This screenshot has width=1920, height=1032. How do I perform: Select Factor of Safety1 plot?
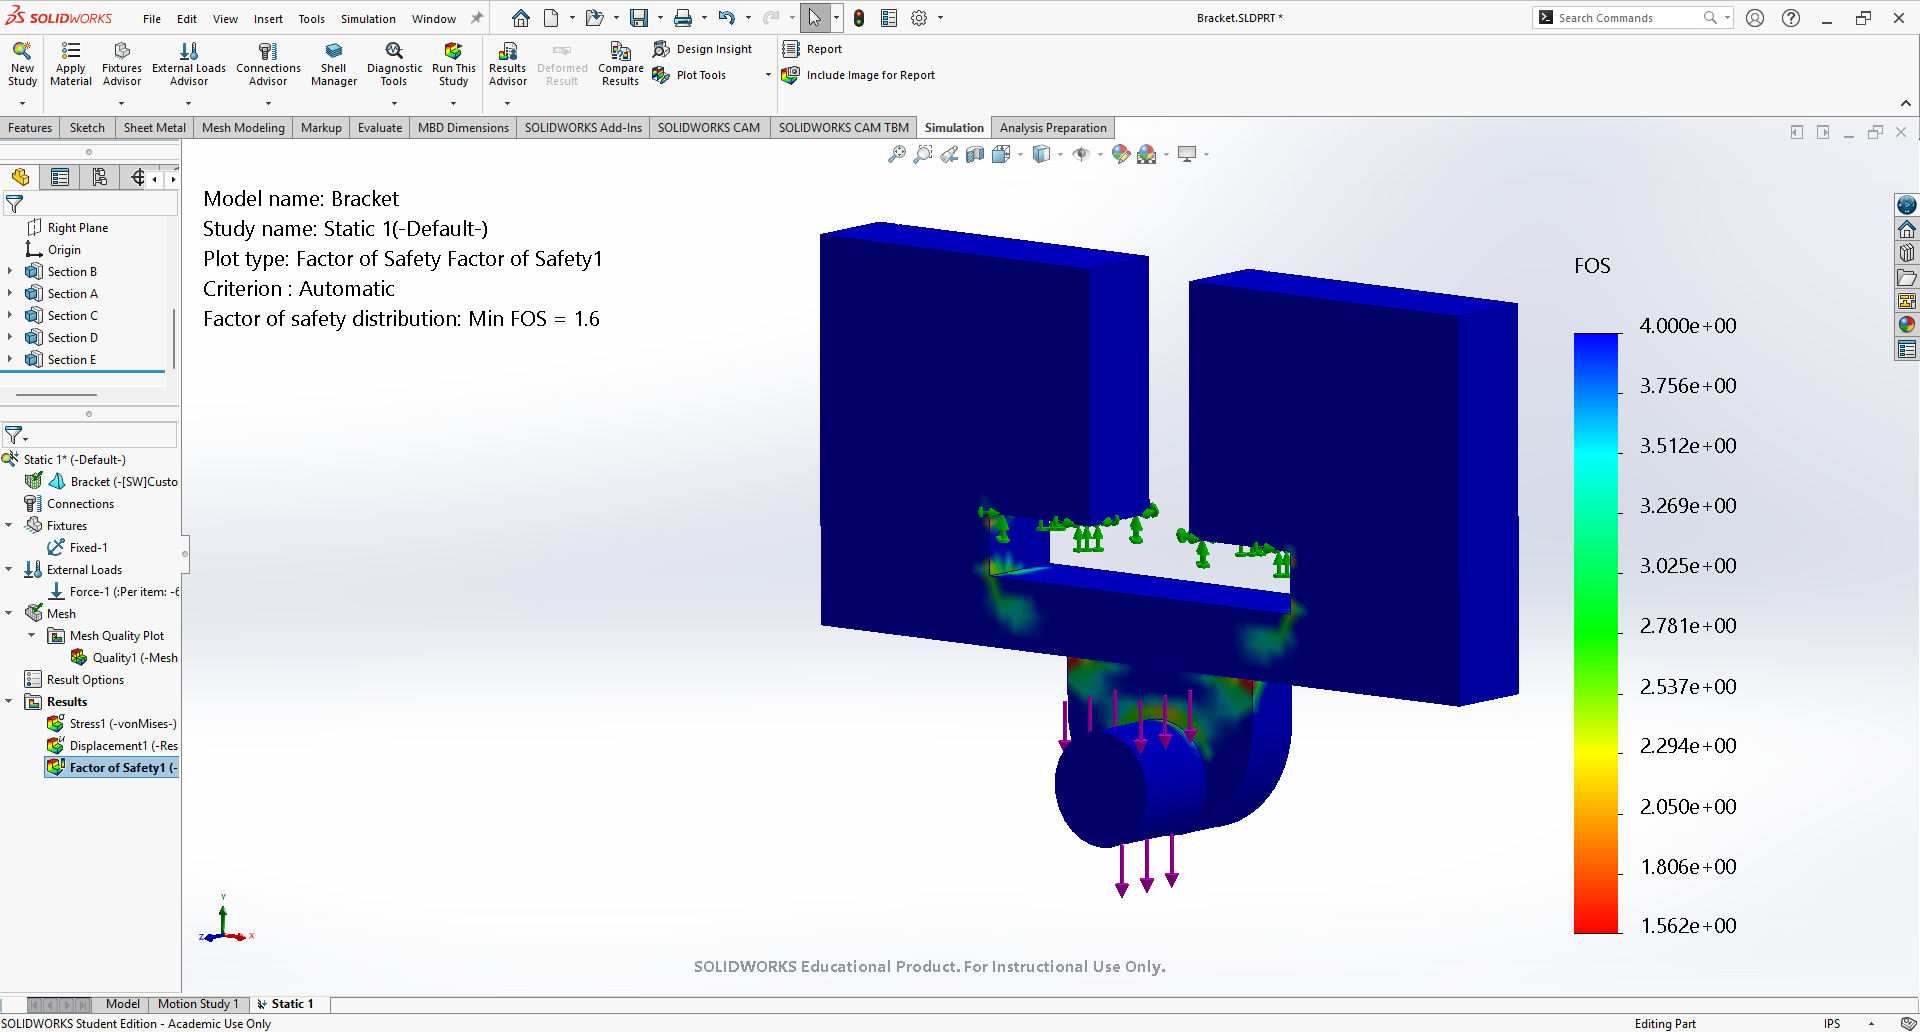[112, 767]
